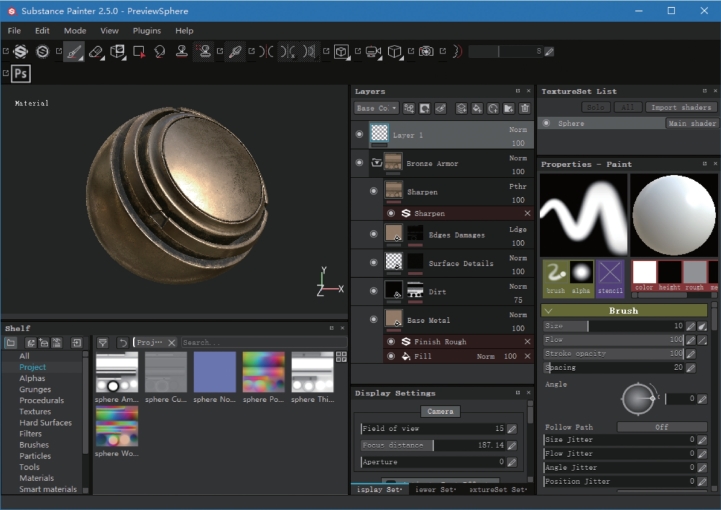This screenshot has width=721, height=510.
Task: Toggle visibility of Sharpen layer
Action: (x=373, y=191)
